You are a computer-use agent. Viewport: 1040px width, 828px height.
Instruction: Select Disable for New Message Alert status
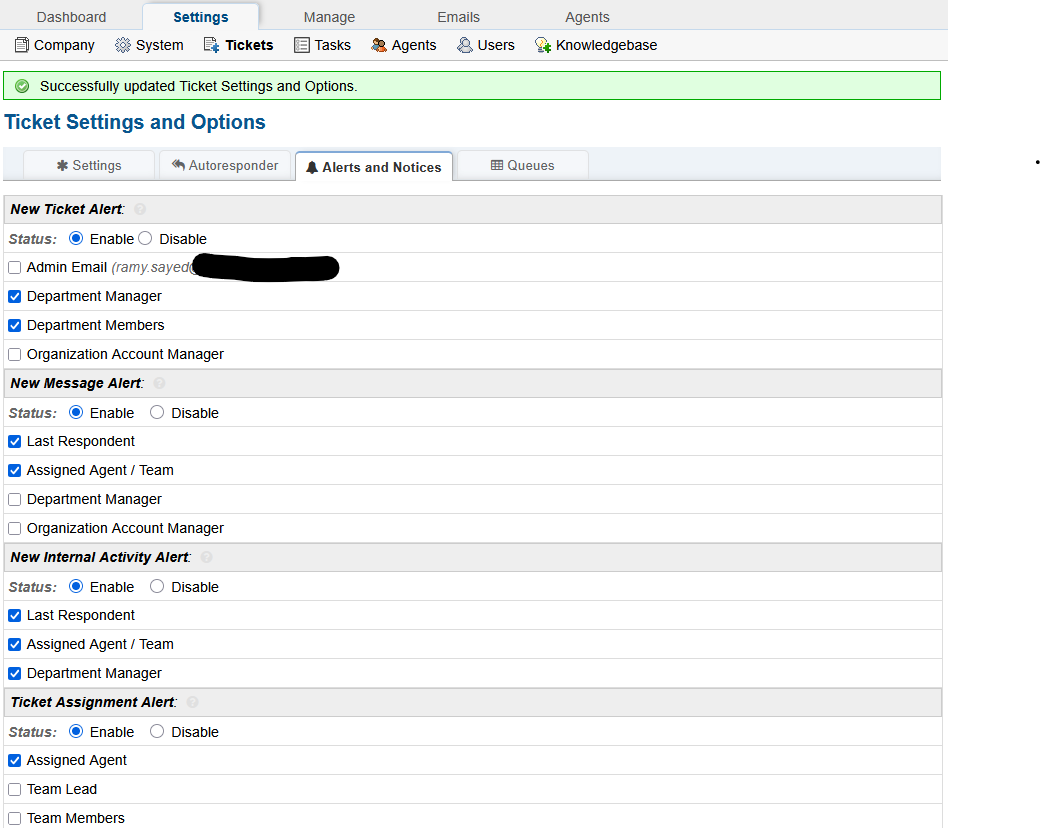pos(157,413)
